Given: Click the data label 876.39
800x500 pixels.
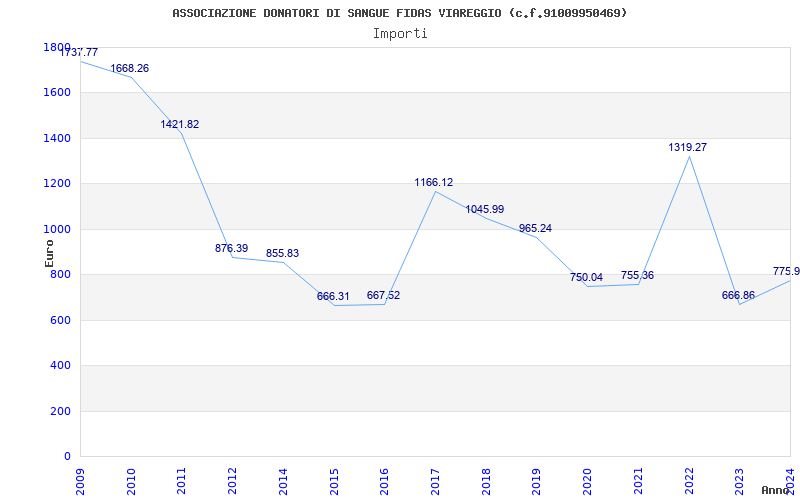Looking at the screenshot, I should click(232, 248).
